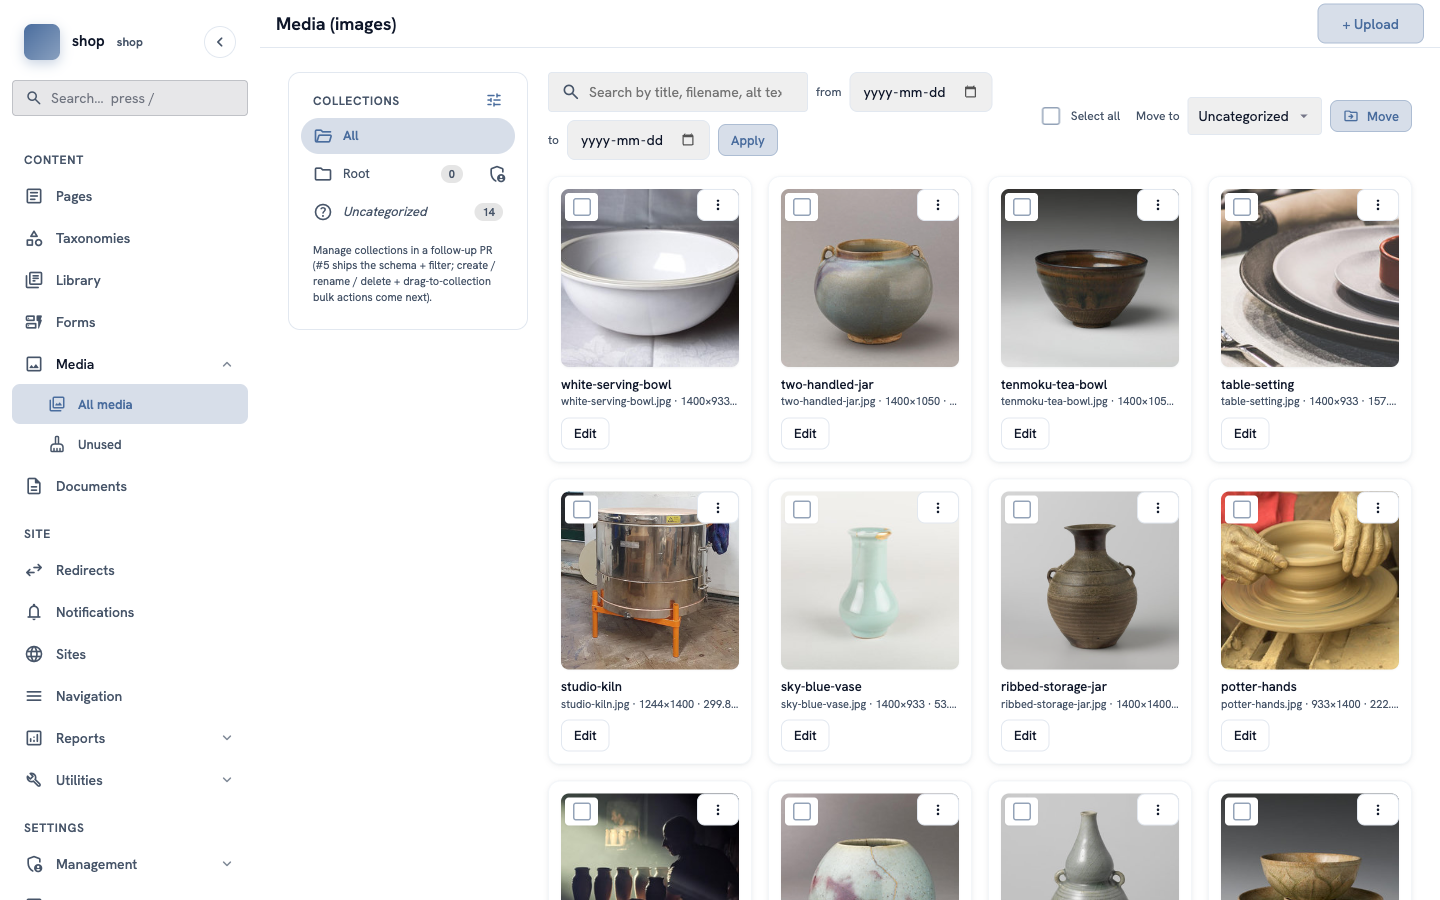Open calendar picker in 'from' date field
The height and width of the screenshot is (900, 1440).
tap(970, 92)
